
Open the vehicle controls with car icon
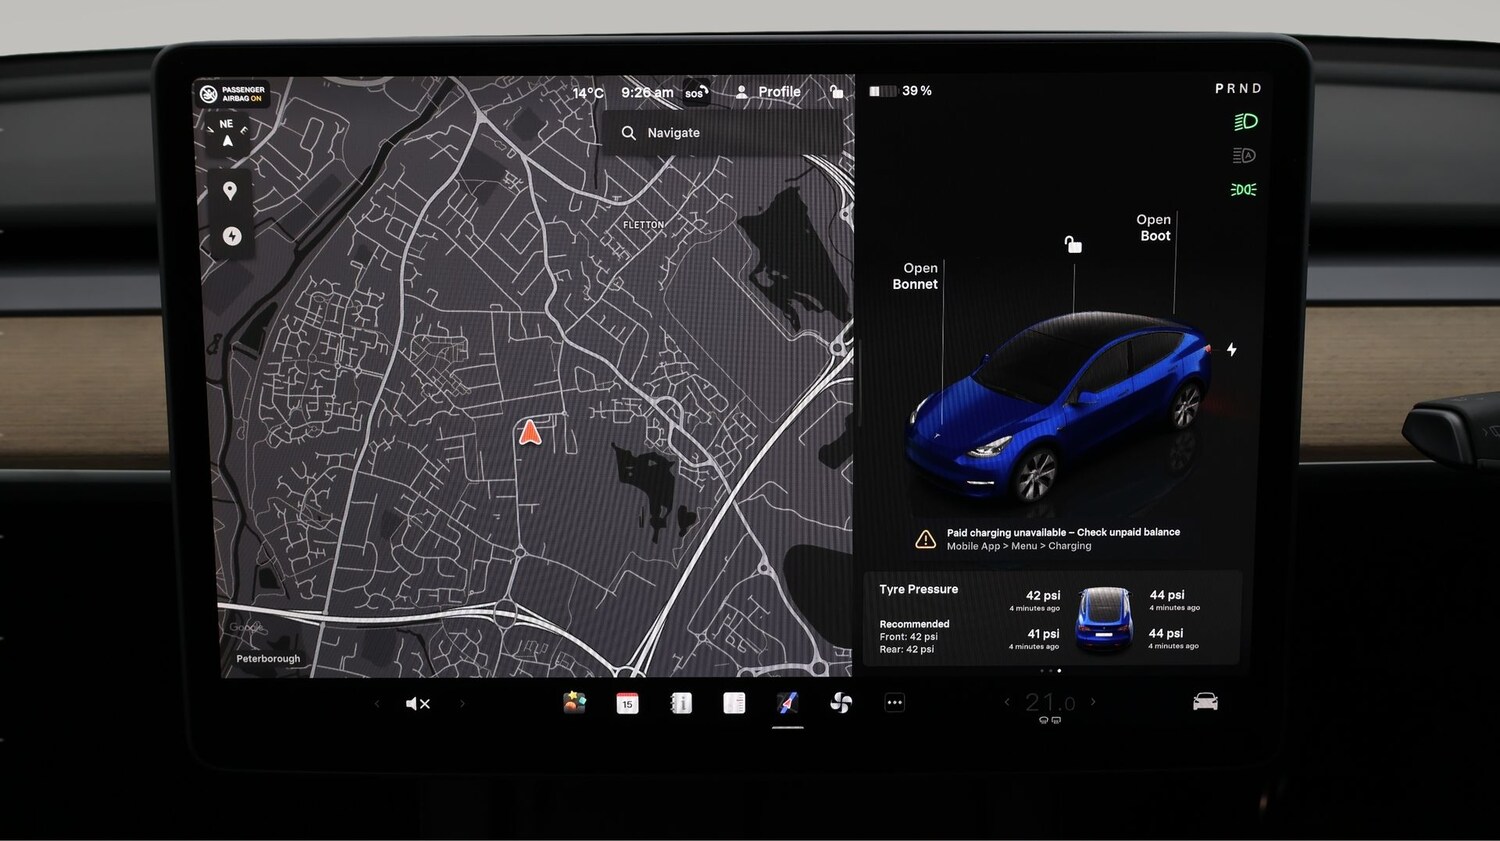pos(1205,701)
